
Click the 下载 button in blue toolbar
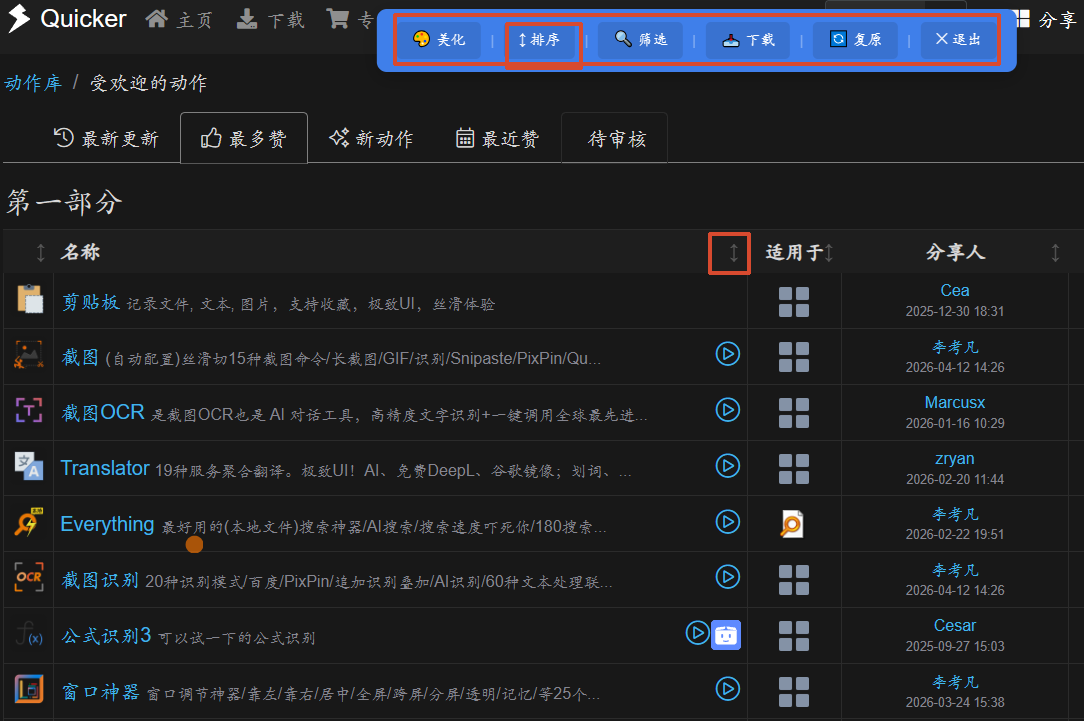pyautogui.click(x=749, y=39)
